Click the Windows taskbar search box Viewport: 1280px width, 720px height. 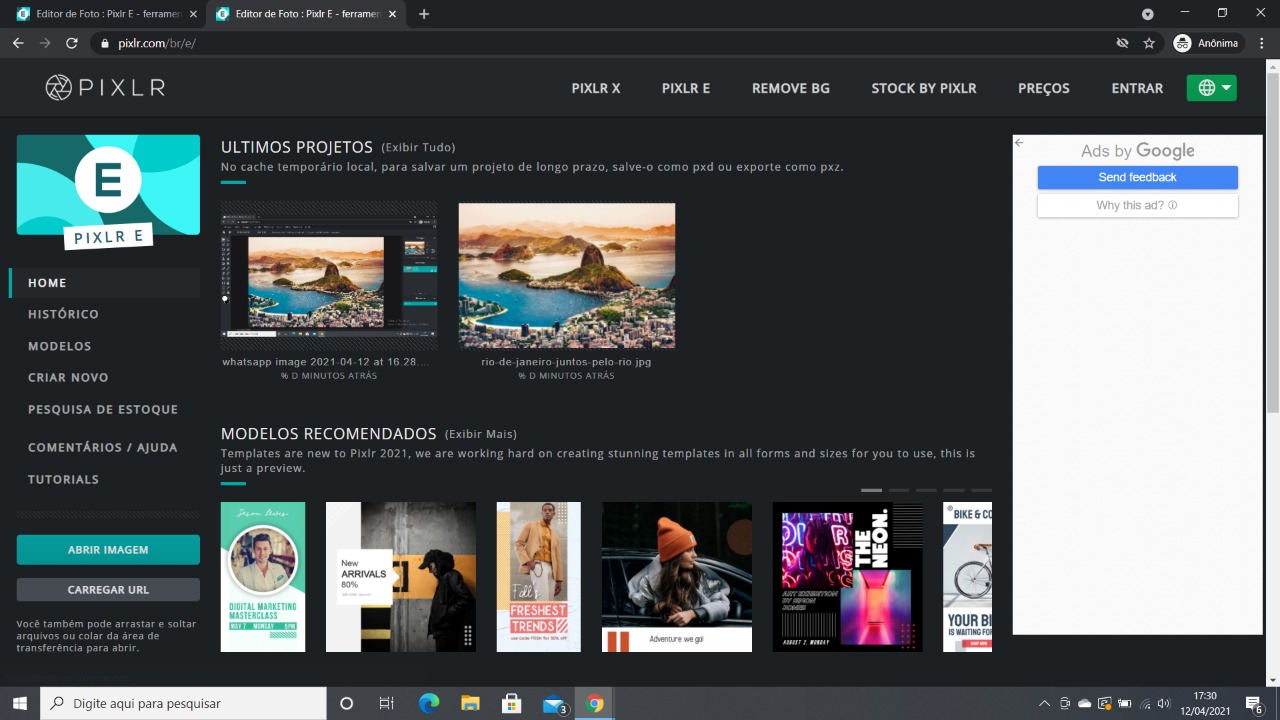tap(183, 703)
